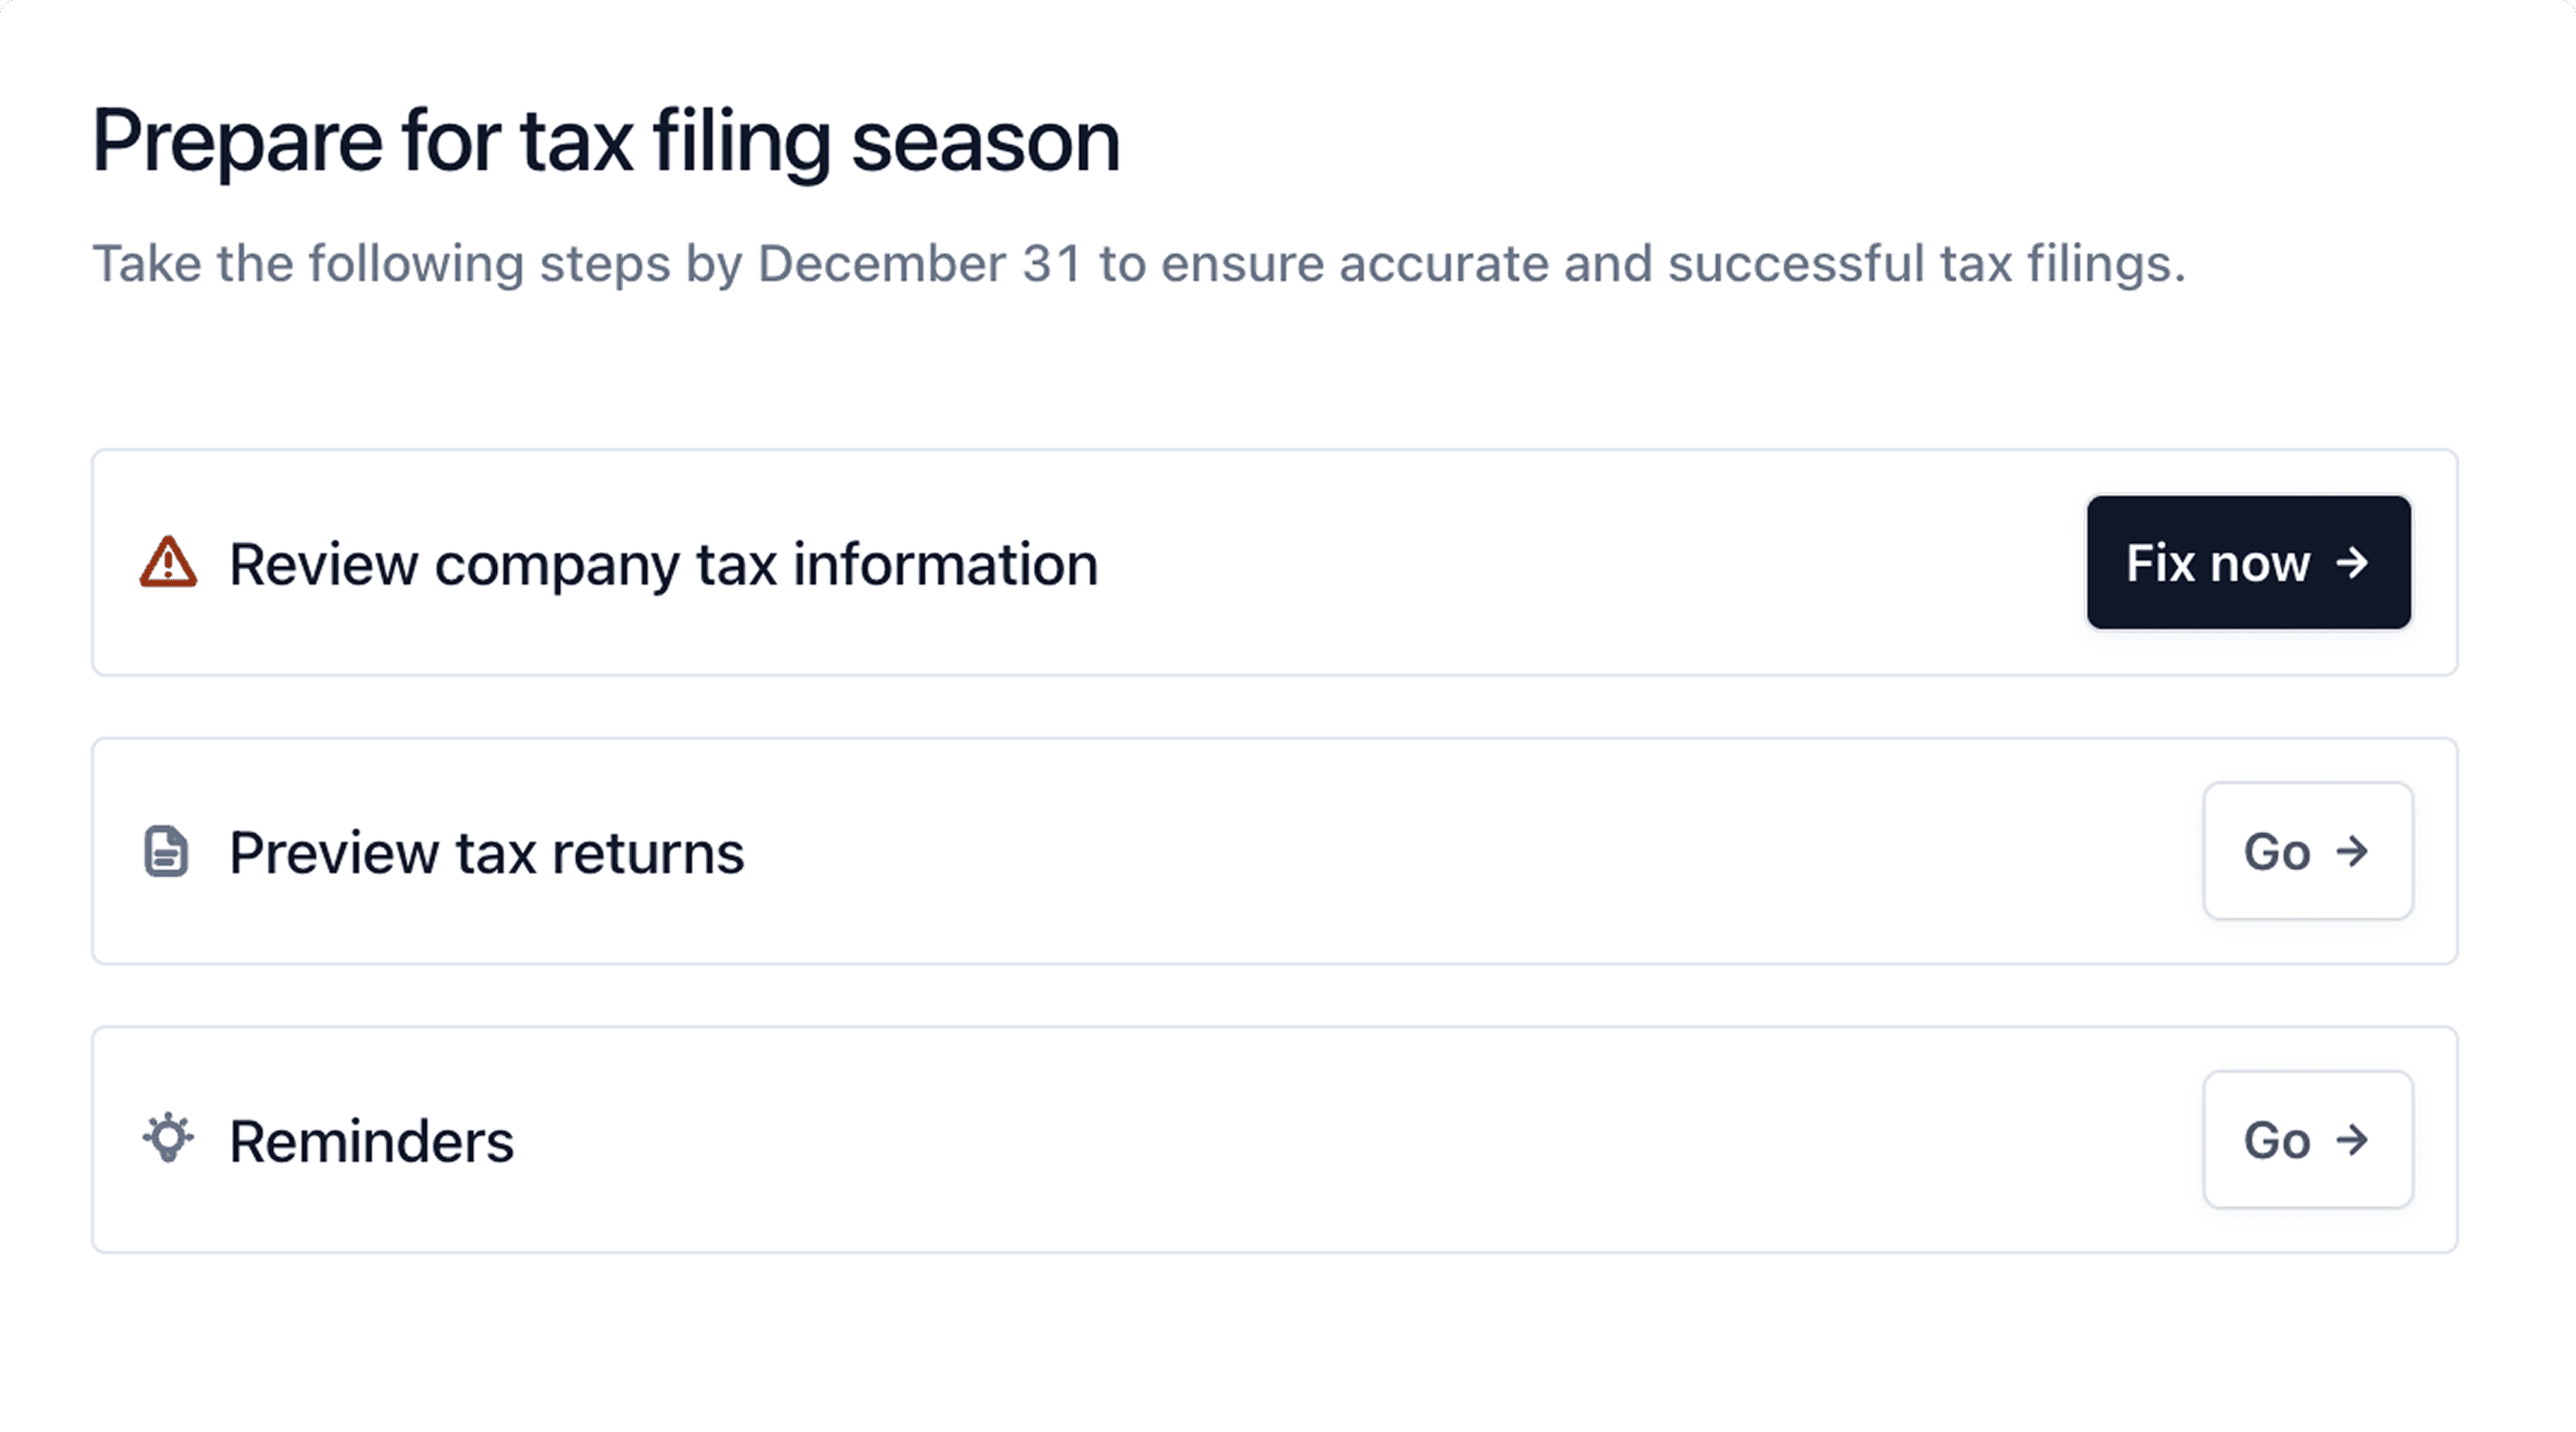Fix company tax information now
The width and height of the screenshot is (2576, 1432).
[2248, 562]
